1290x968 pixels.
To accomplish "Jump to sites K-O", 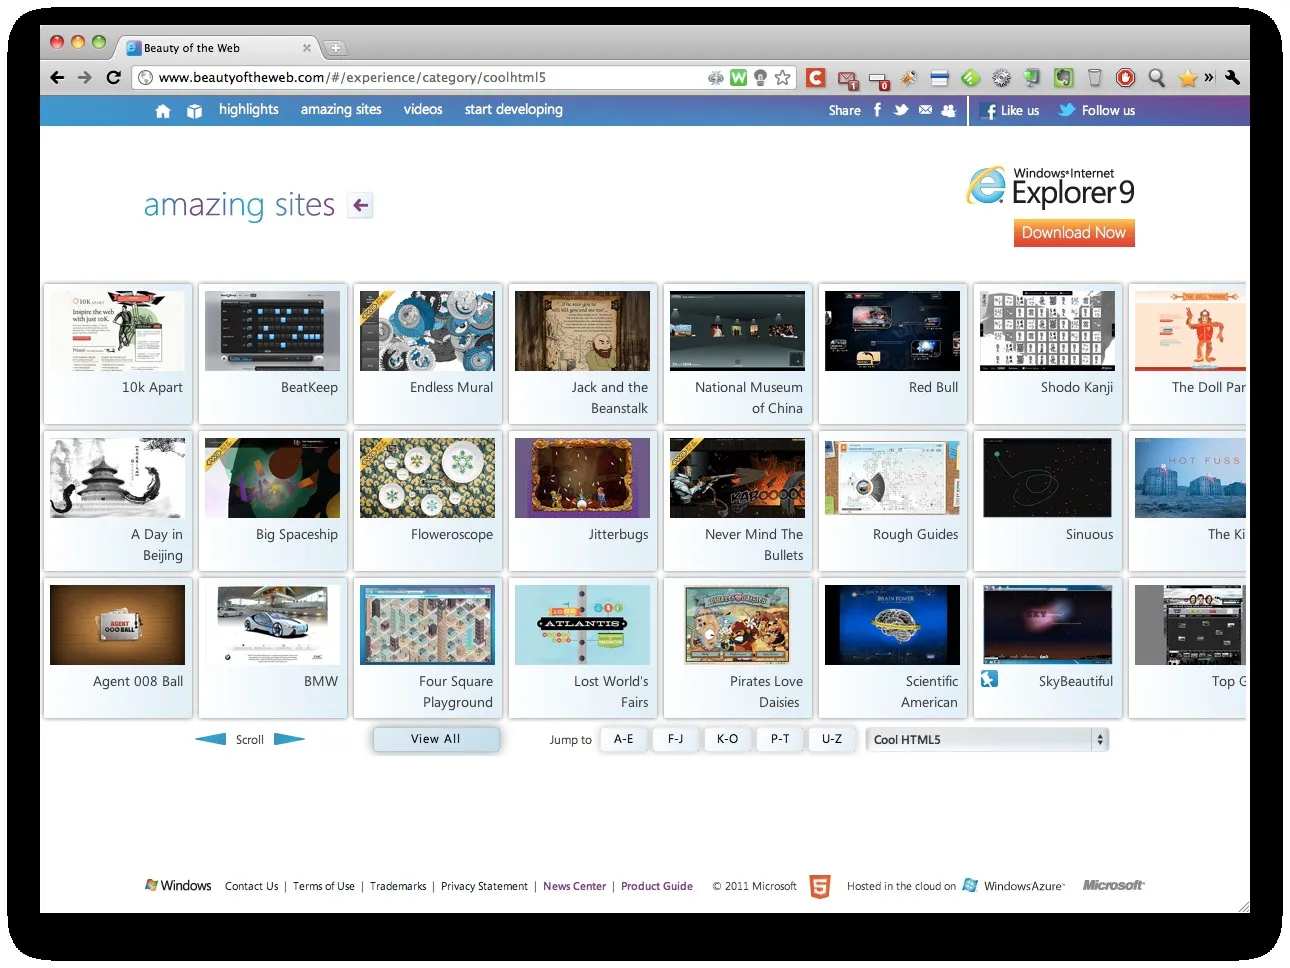I will click(x=727, y=739).
